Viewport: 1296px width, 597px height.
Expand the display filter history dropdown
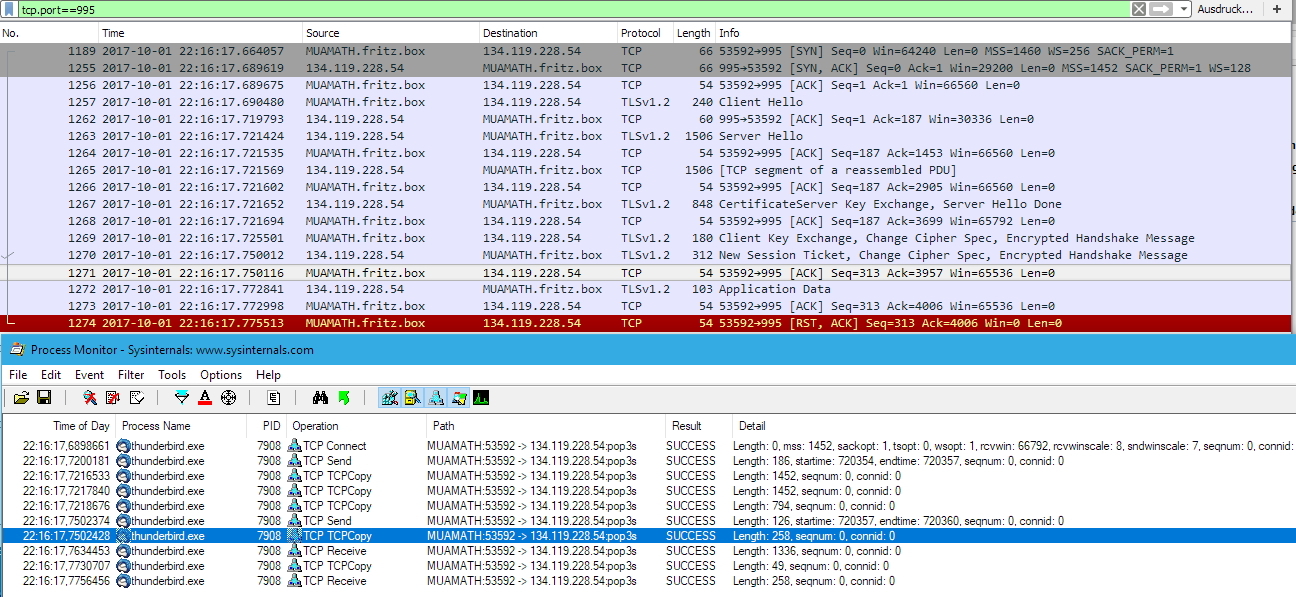(x=1184, y=9)
